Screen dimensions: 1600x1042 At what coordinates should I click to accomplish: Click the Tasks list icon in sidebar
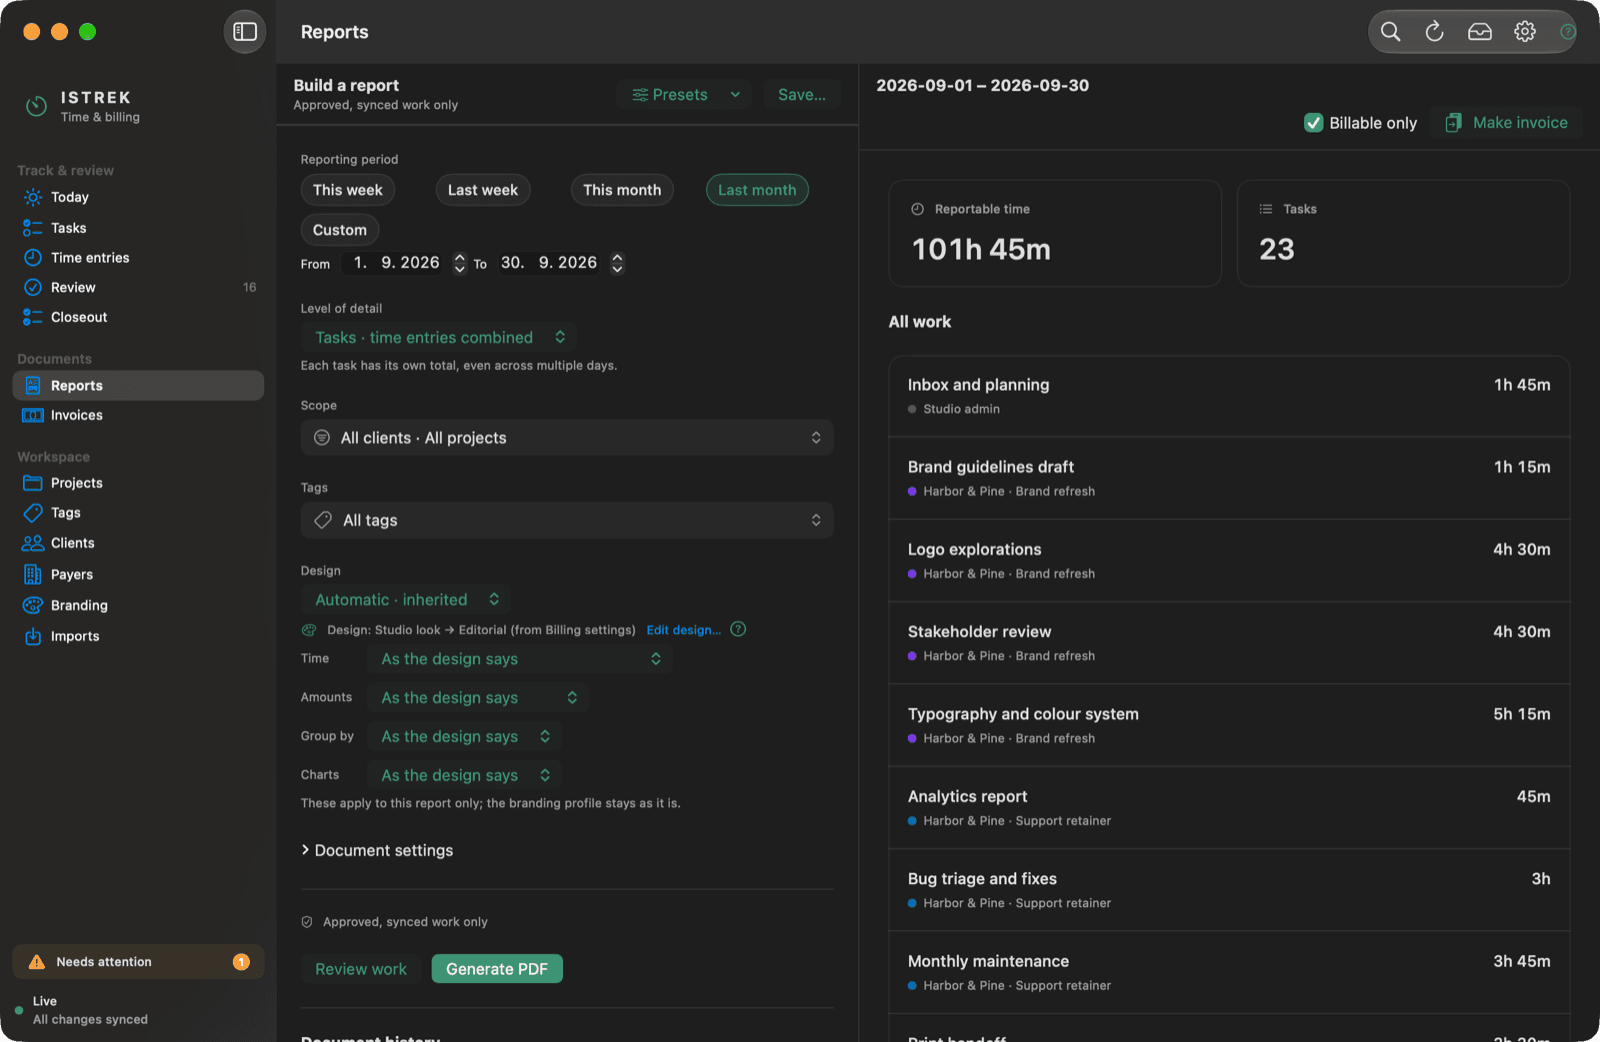33,228
